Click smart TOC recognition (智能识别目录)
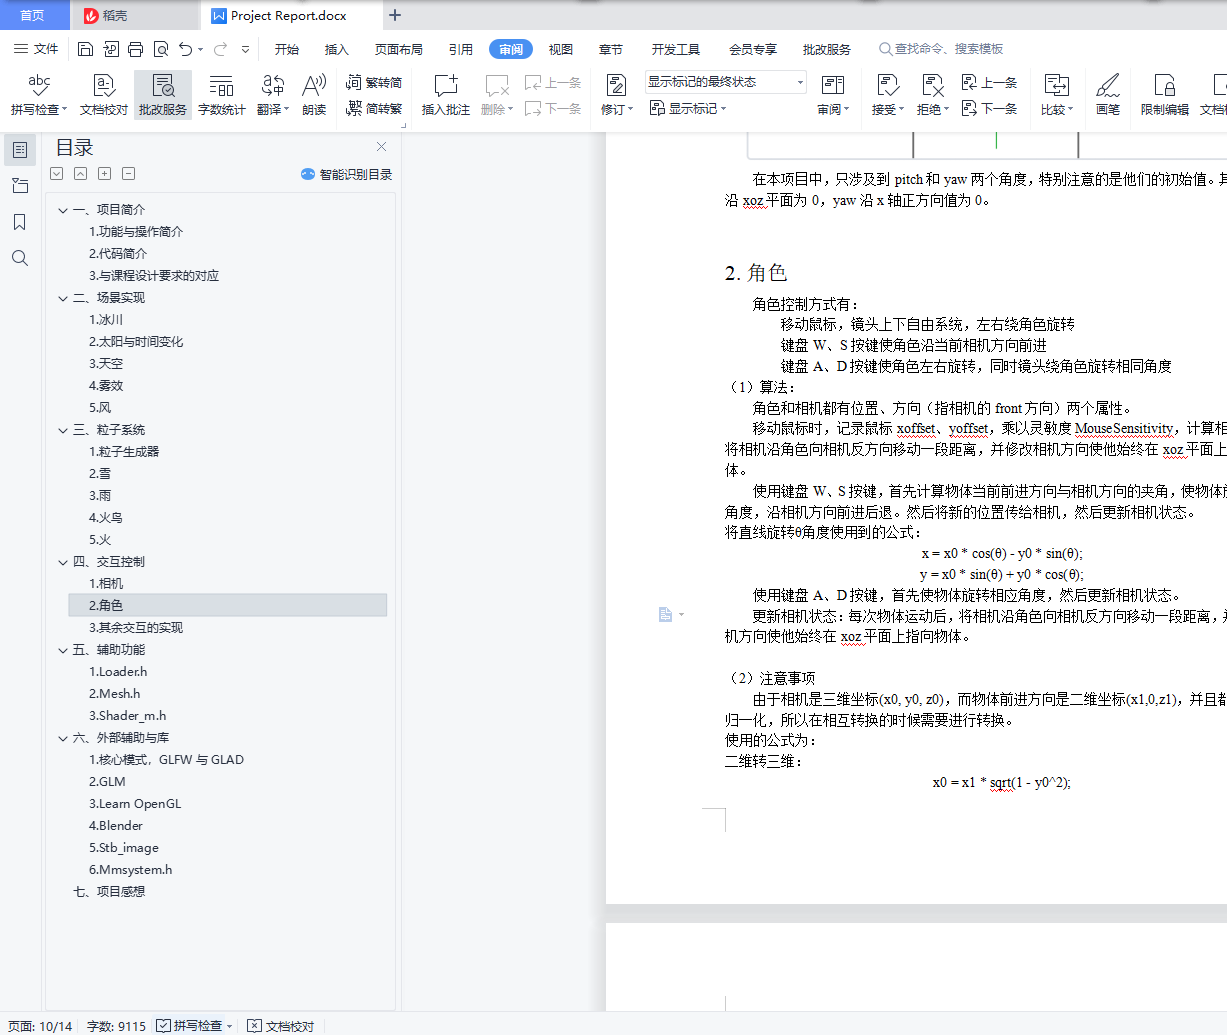1227x1035 pixels. [x=346, y=174]
